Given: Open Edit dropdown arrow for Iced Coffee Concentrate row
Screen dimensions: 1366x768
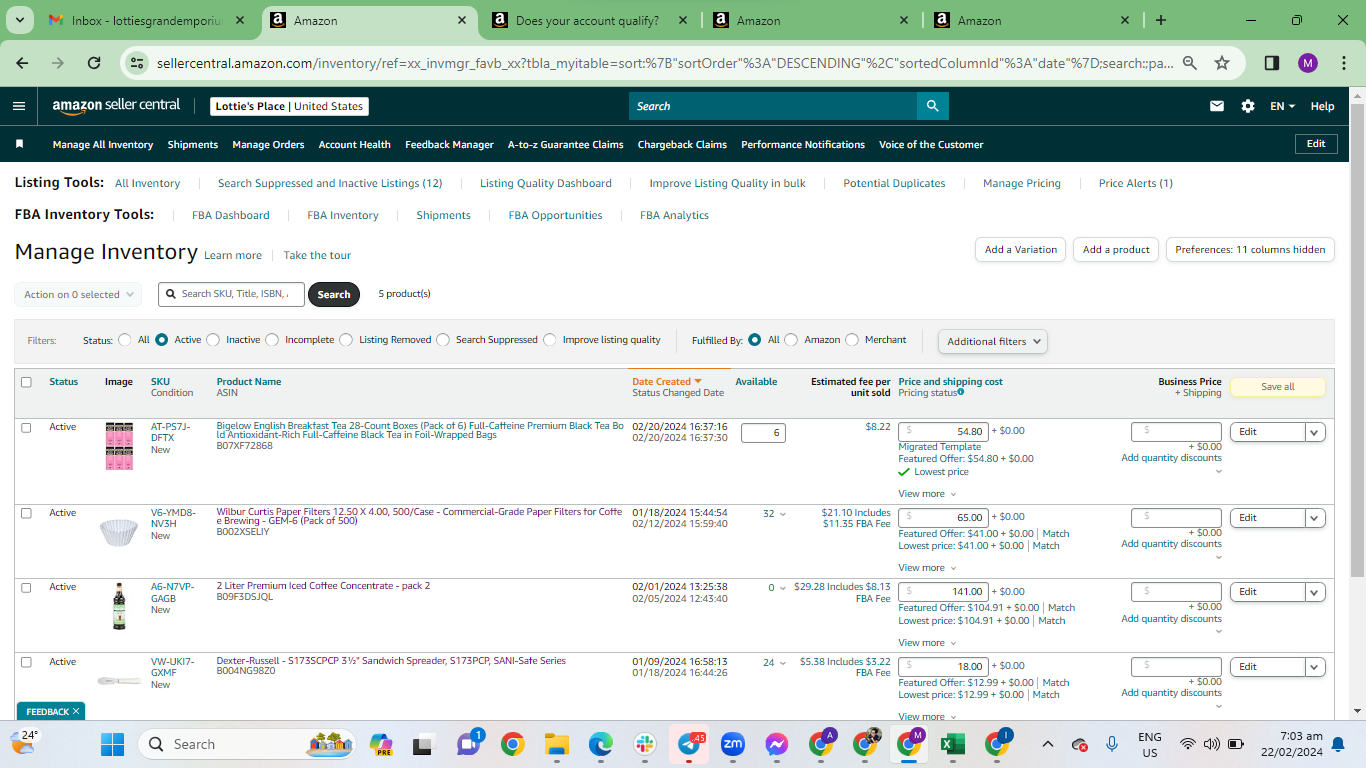Looking at the screenshot, I should 1315,592.
